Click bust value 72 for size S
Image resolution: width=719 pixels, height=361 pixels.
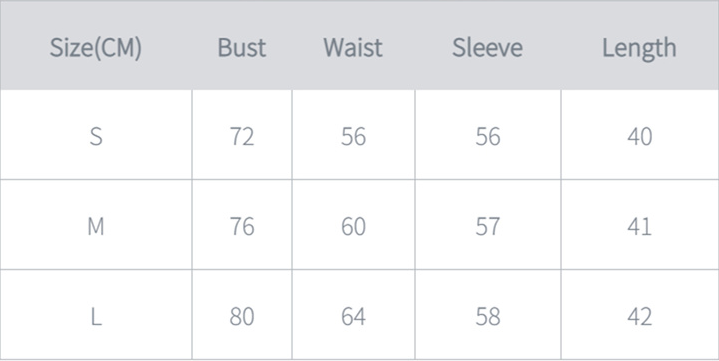(242, 136)
